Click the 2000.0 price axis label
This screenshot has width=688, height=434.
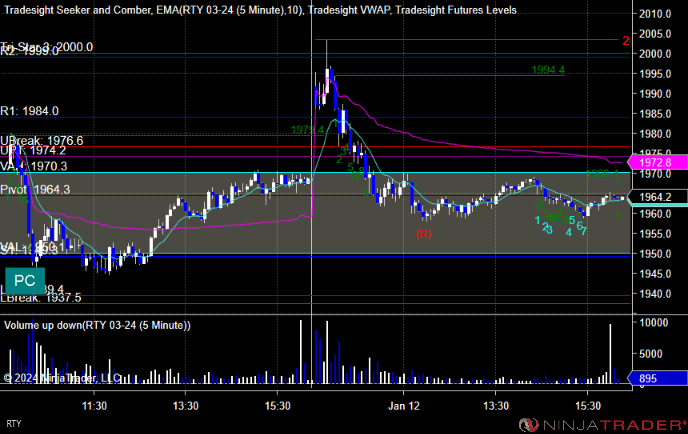(655, 54)
